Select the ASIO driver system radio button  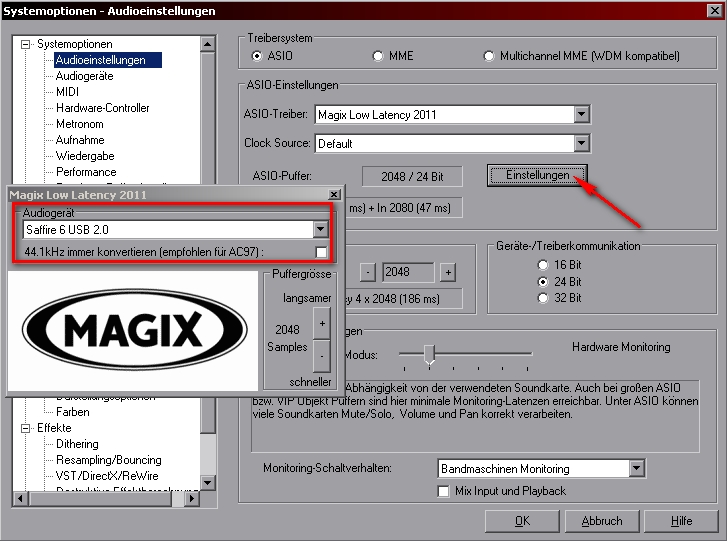(x=256, y=56)
